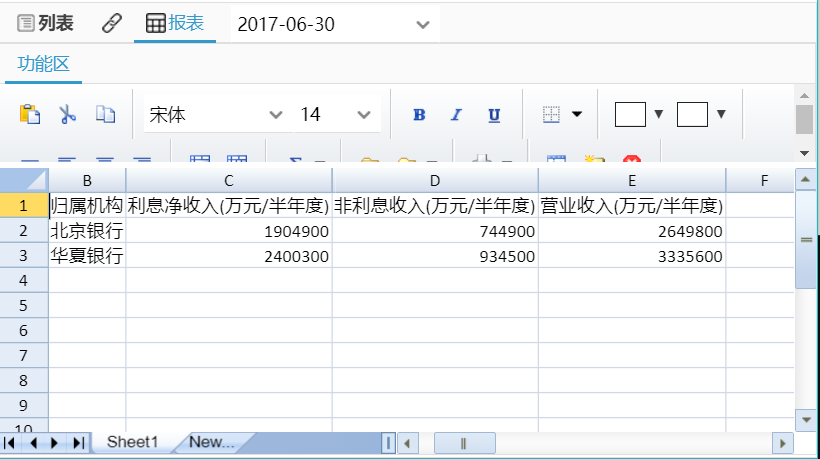The width and height of the screenshot is (820, 459).
Task: Select column D header
Action: pos(435,181)
